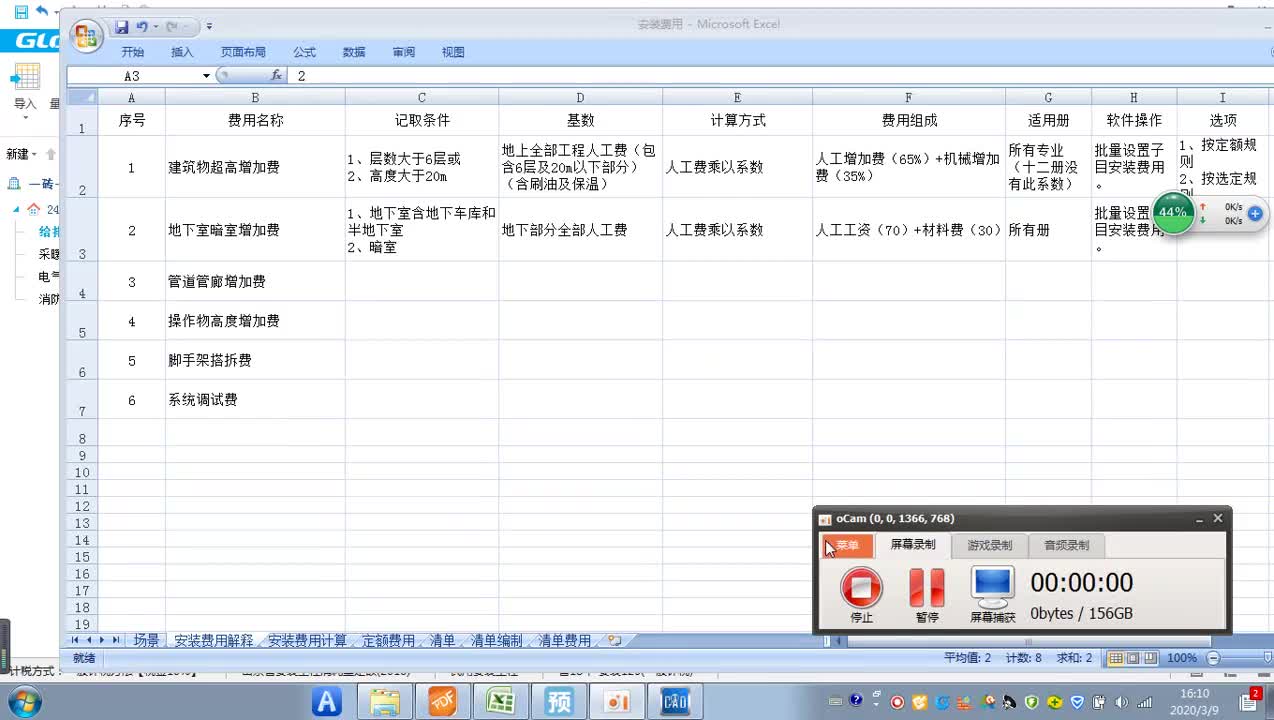Select cell 地下室暗室增加费

coord(255,230)
